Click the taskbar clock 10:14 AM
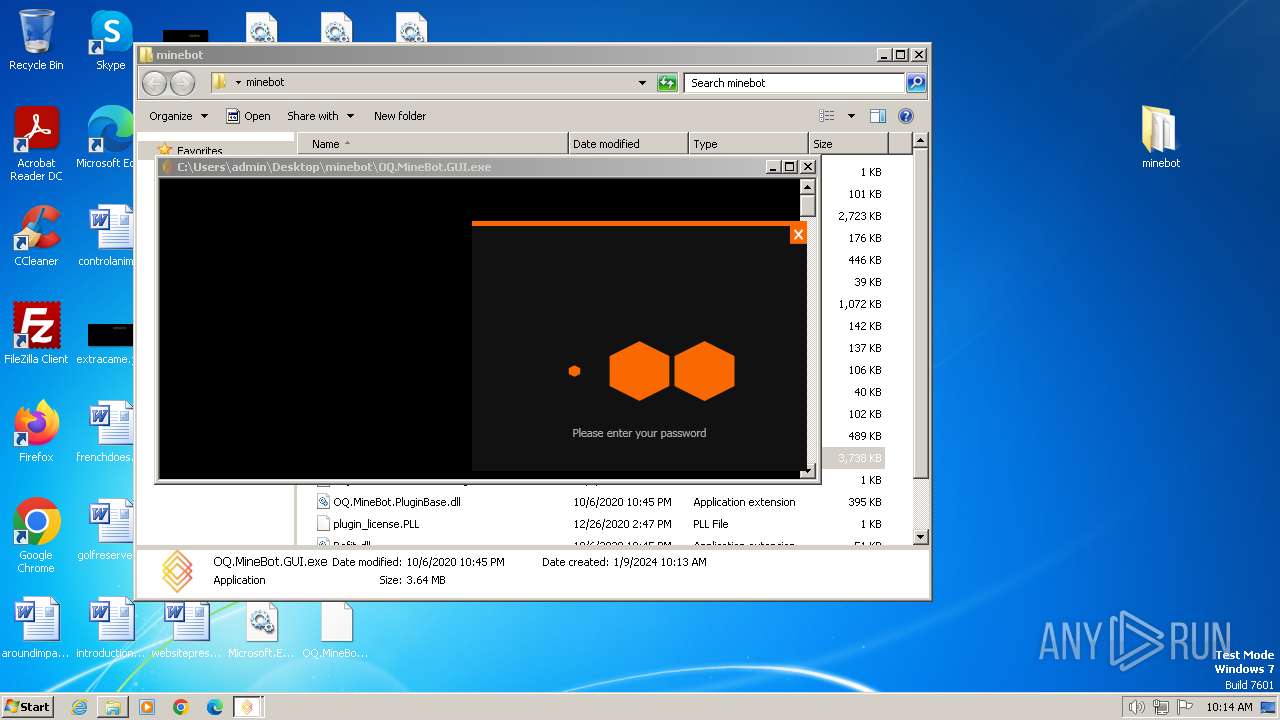The height and width of the screenshot is (720, 1280). 1229,707
